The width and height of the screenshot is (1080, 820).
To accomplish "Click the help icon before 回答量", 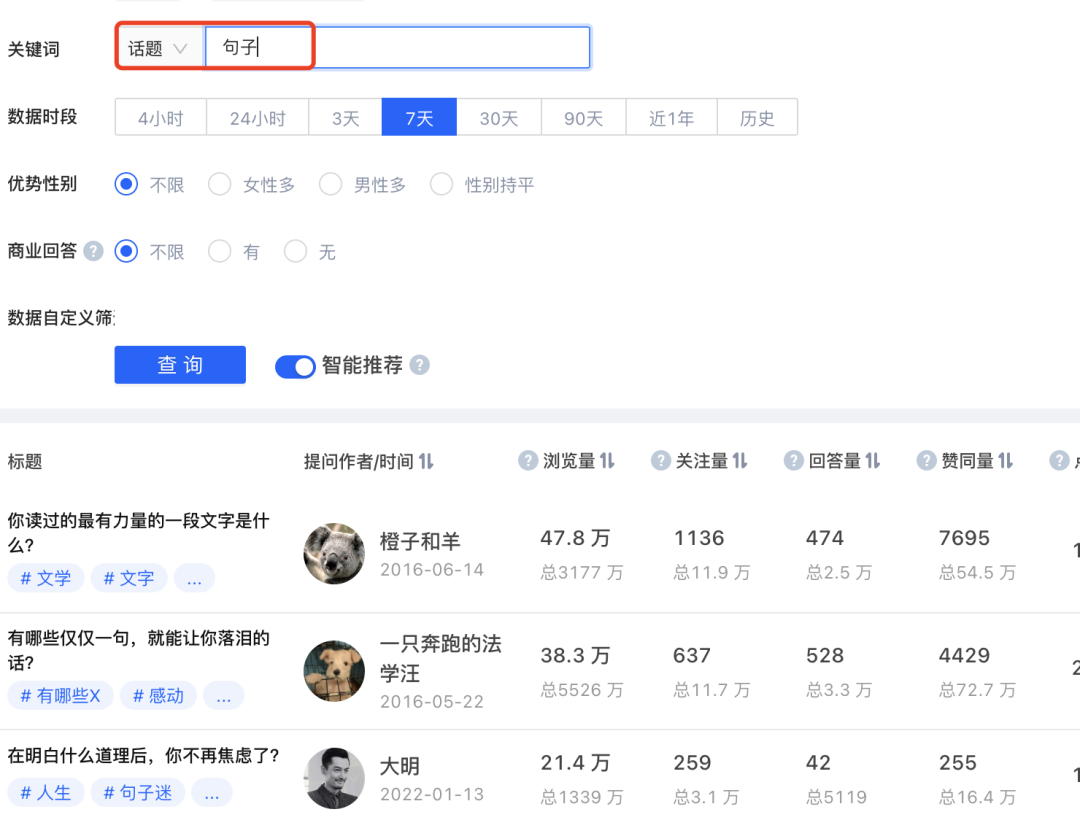I will click(793, 461).
